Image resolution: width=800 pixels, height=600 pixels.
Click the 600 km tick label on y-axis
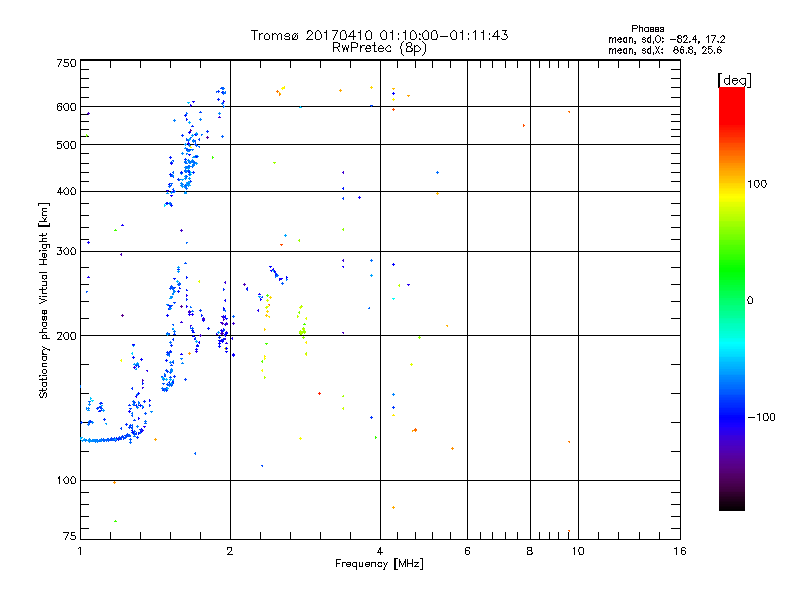pos(66,107)
